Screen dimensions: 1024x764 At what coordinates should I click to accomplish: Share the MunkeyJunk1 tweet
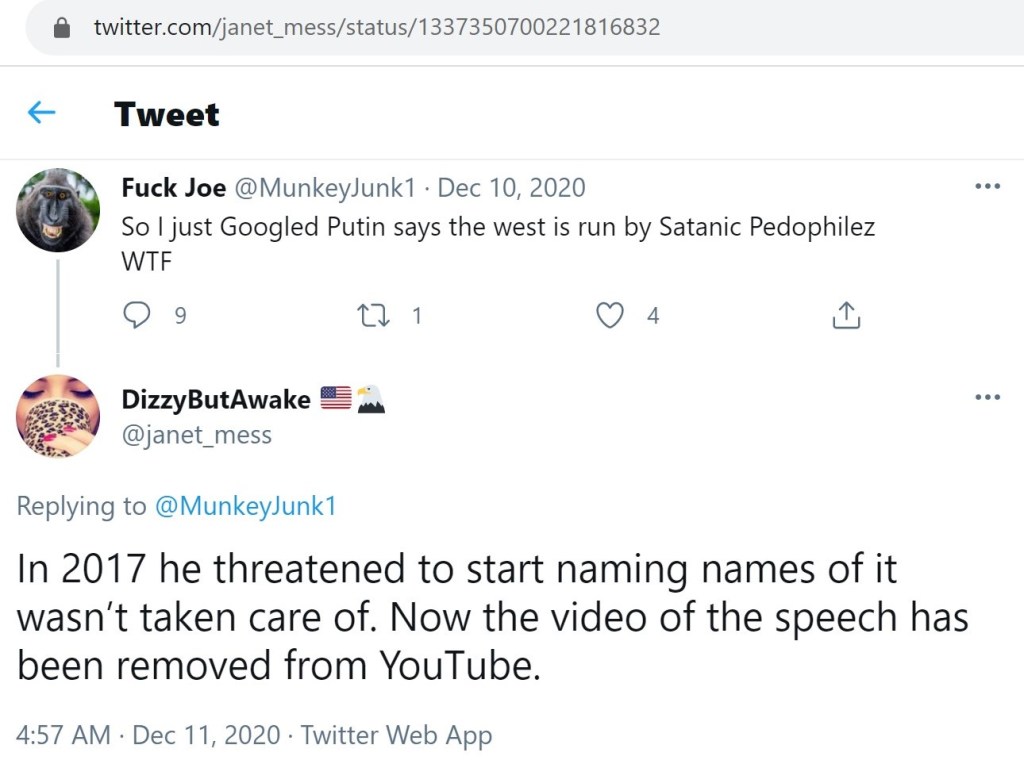[x=845, y=316]
